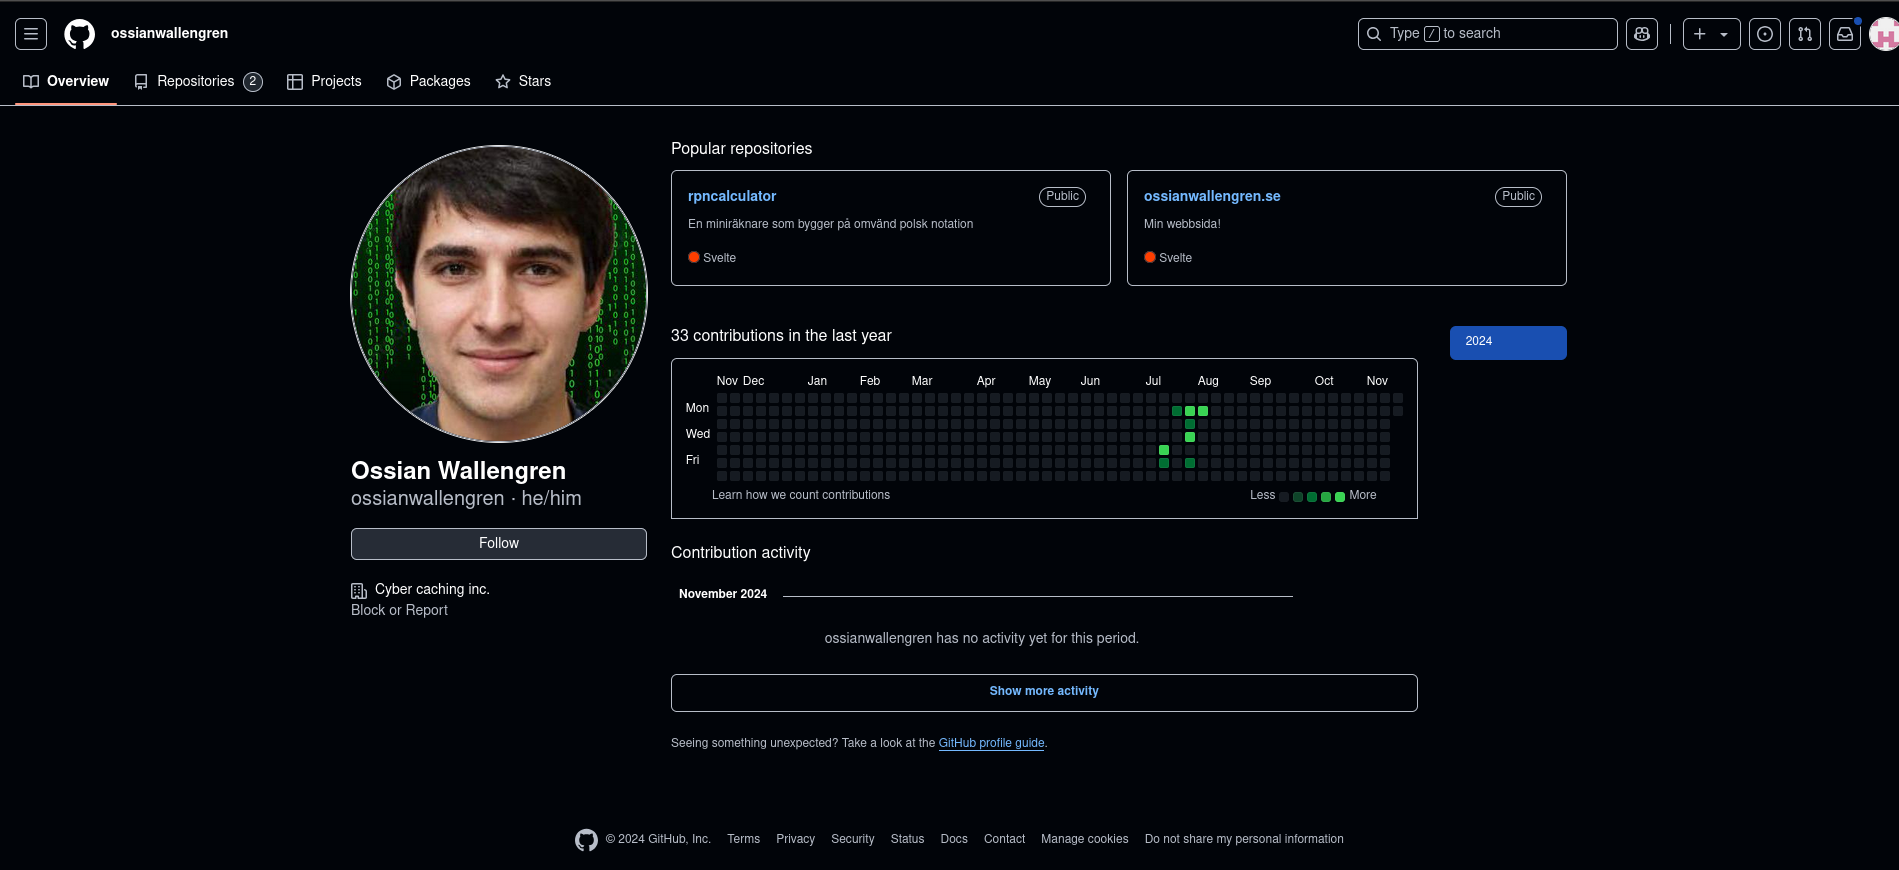Open Terms footer link

tap(743, 839)
